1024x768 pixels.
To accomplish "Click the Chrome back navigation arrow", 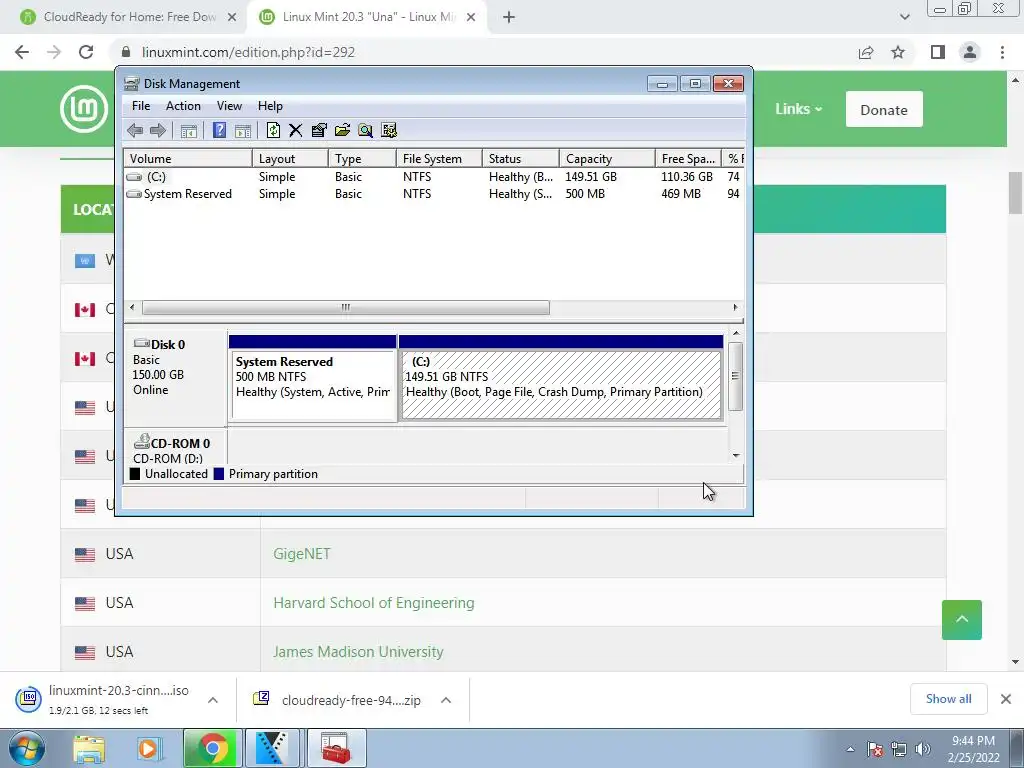I will pos(22,52).
